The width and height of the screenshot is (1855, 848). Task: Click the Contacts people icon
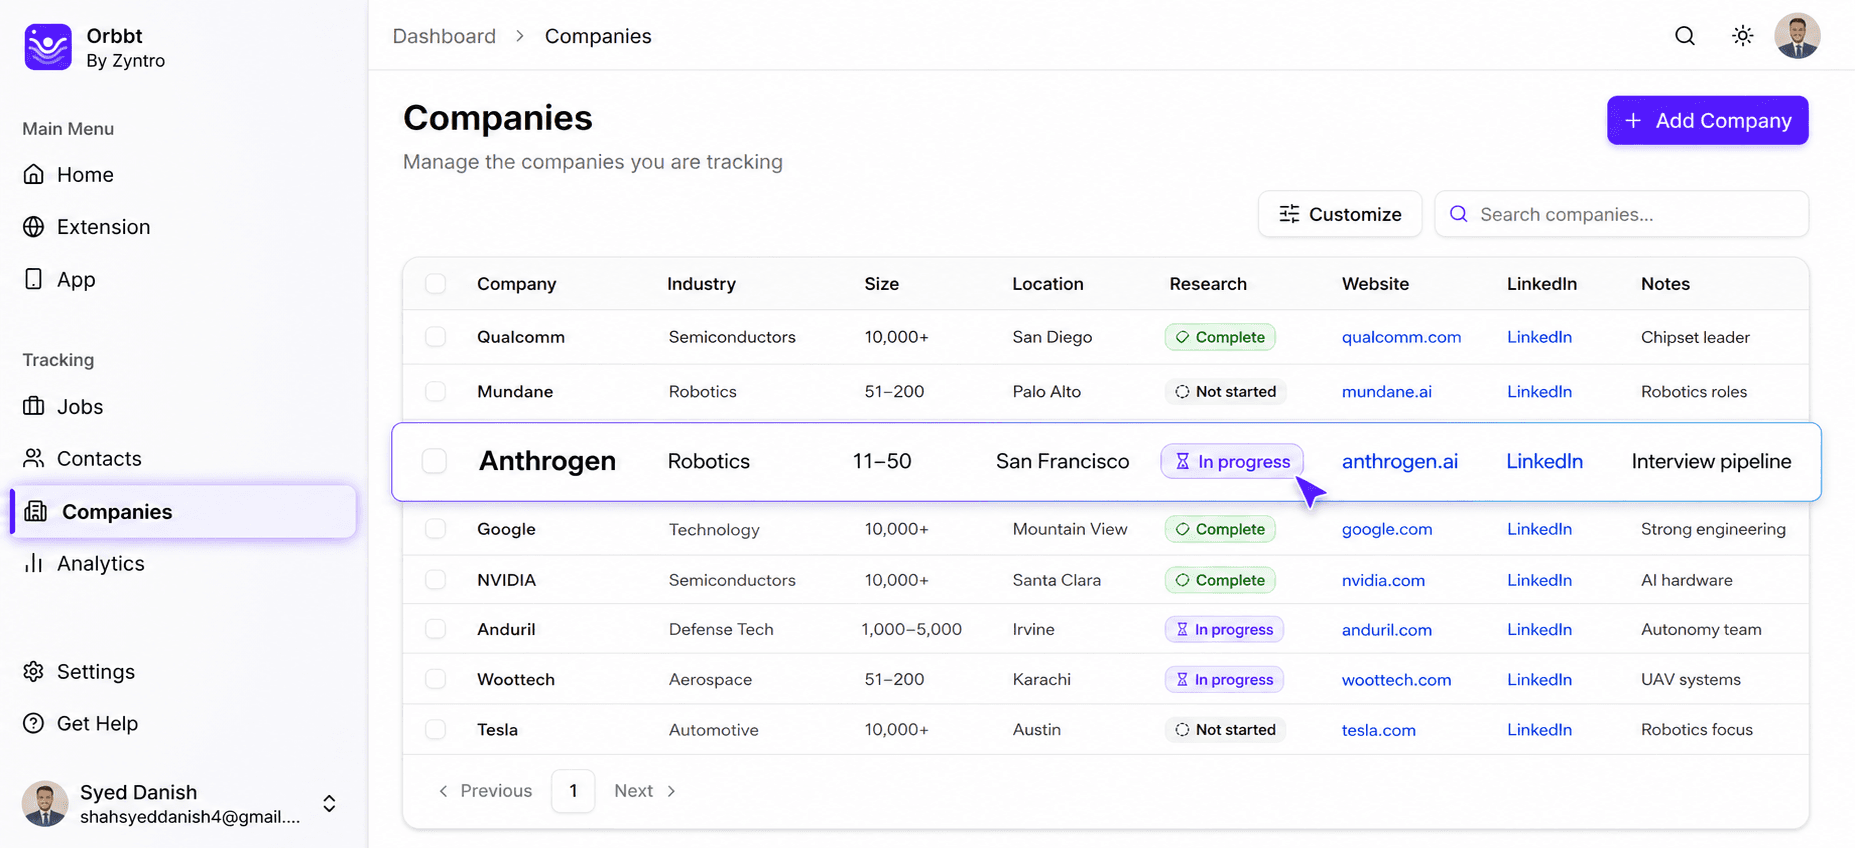pos(34,458)
